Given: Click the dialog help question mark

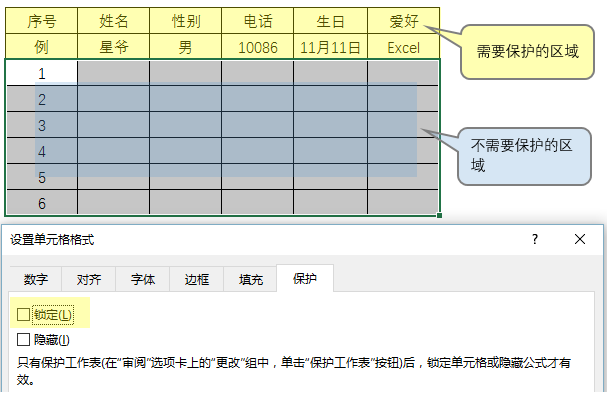Looking at the screenshot, I should (x=535, y=239).
